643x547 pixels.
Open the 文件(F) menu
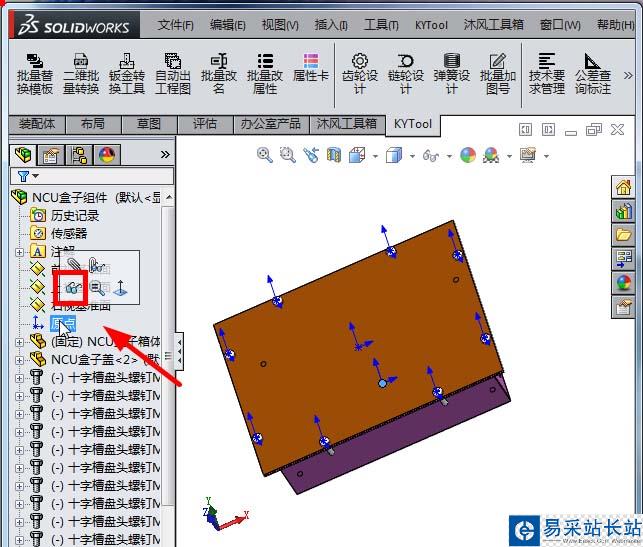[x=176, y=25]
